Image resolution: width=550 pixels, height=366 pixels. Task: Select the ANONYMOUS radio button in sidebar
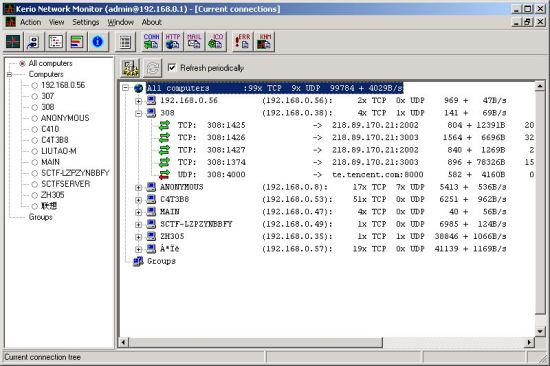(x=34, y=119)
